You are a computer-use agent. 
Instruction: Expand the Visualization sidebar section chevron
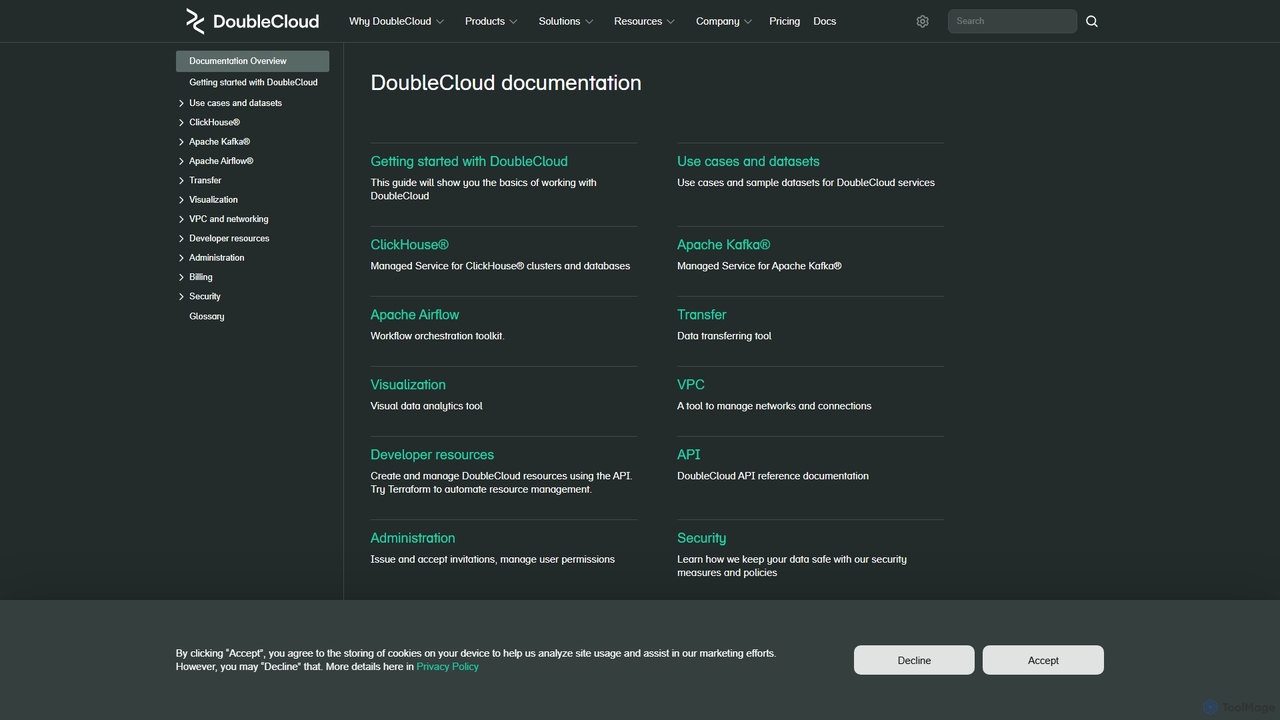click(181, 200)
